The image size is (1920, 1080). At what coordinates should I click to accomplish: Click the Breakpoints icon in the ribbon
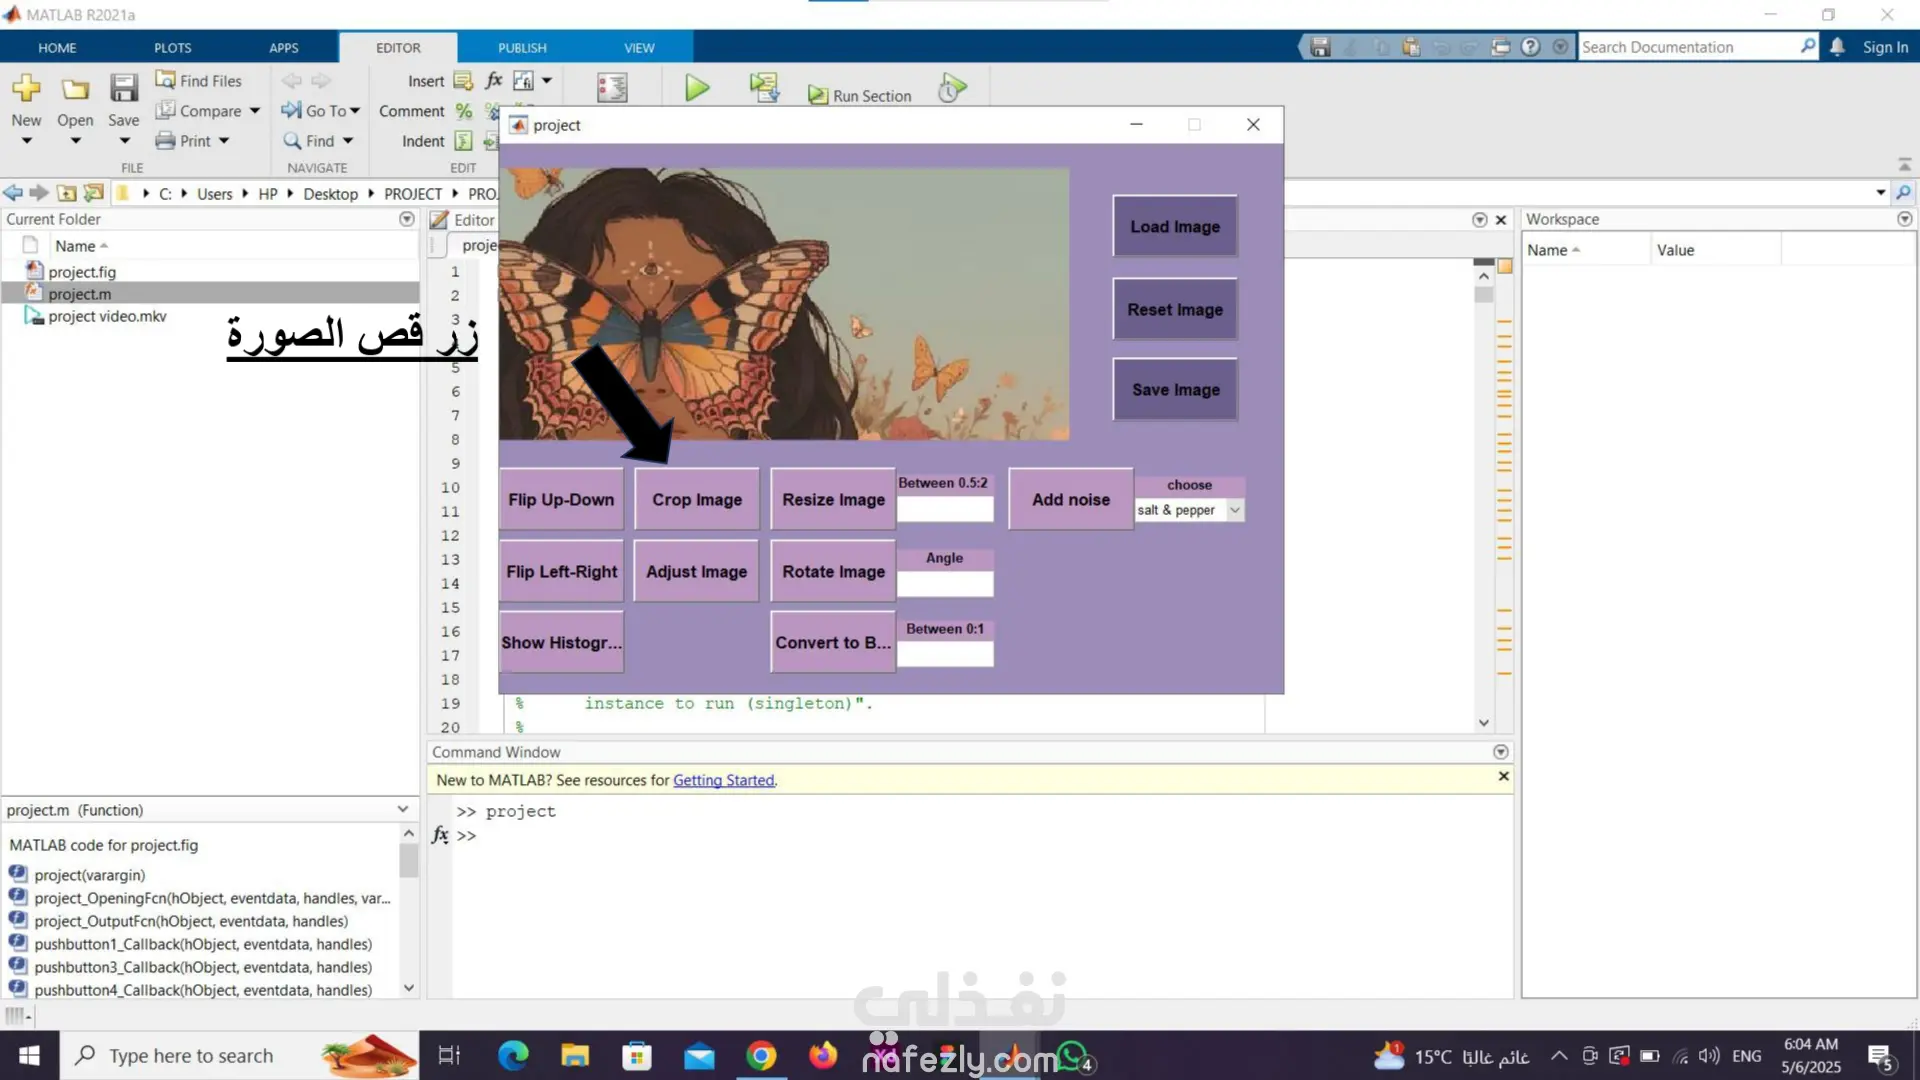(x=612, y=88)
